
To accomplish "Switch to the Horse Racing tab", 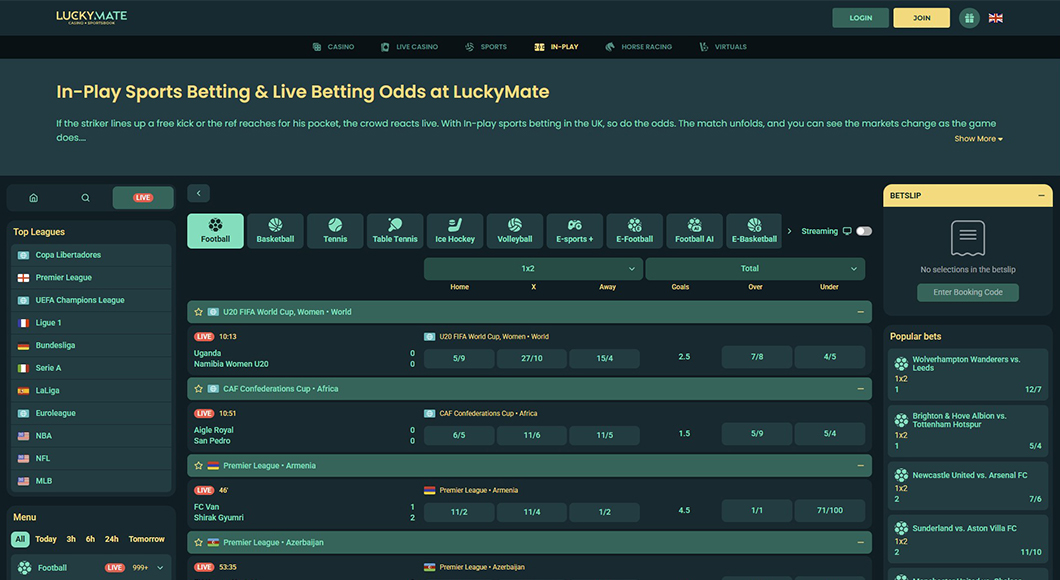I will pyautogui.click(x=638, y=46).
